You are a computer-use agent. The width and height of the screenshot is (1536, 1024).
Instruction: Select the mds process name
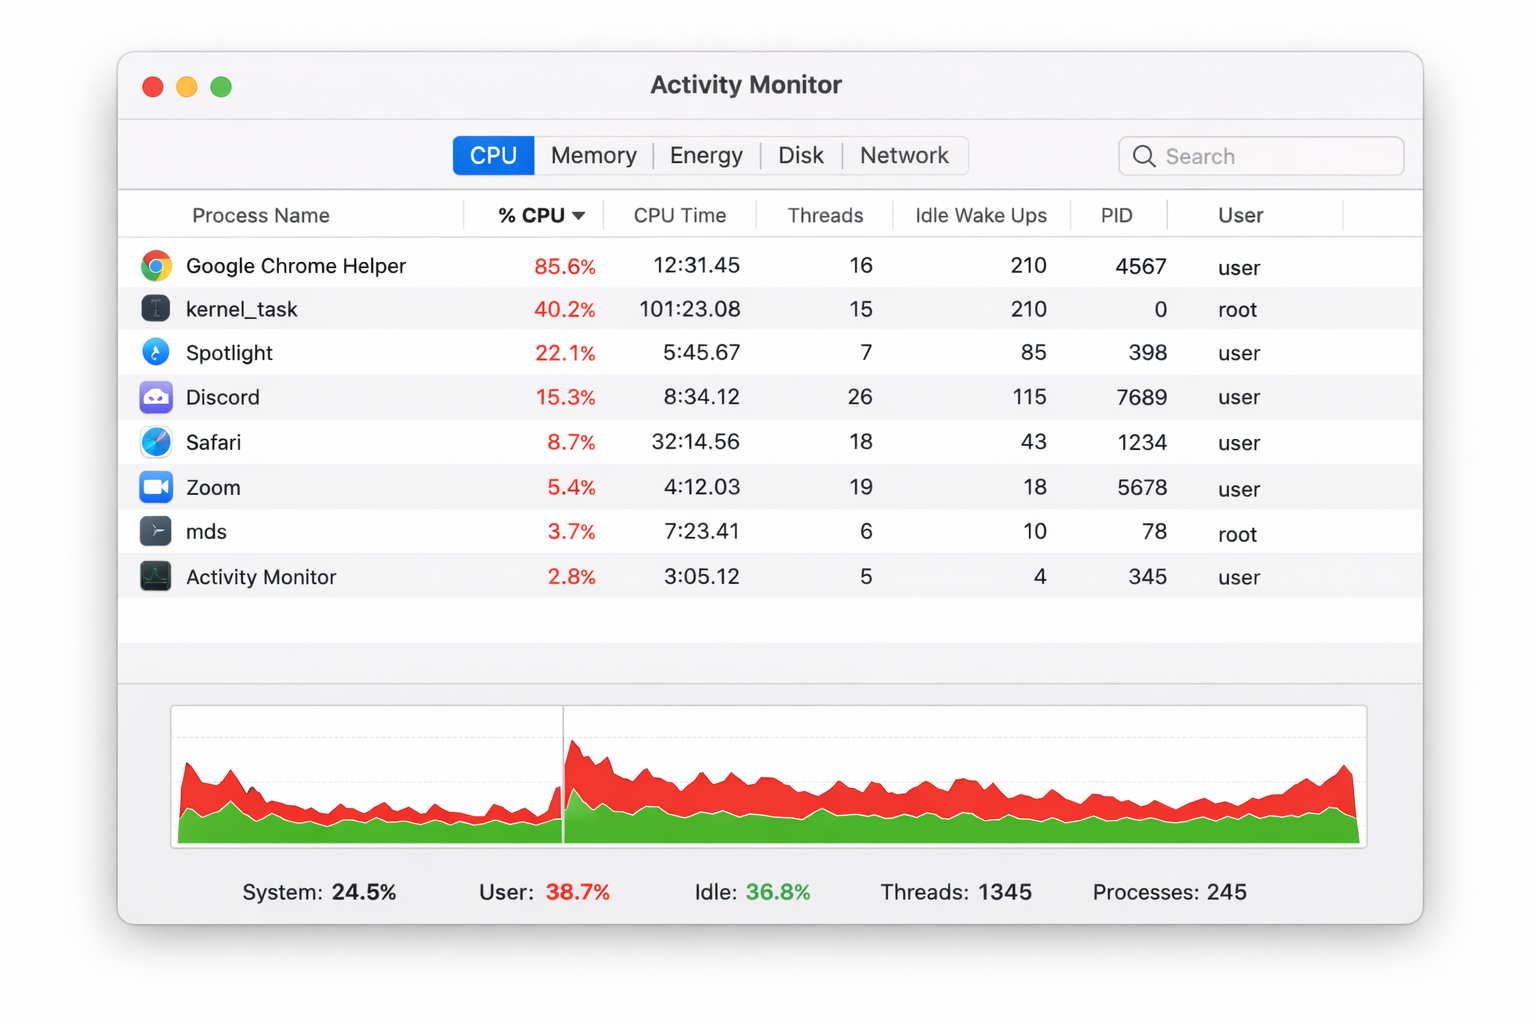coord(206,532)
